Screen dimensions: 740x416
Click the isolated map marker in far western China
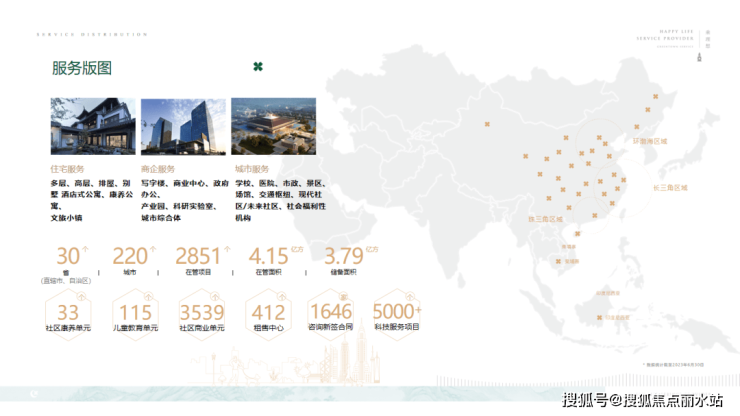click(487, 124)
